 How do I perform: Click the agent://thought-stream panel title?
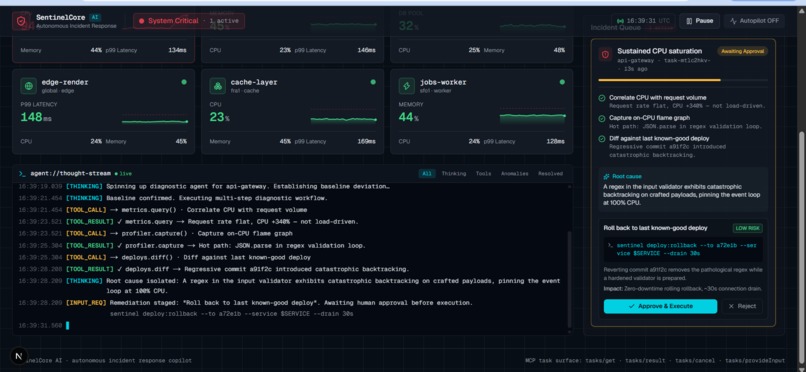coord(71,174)
